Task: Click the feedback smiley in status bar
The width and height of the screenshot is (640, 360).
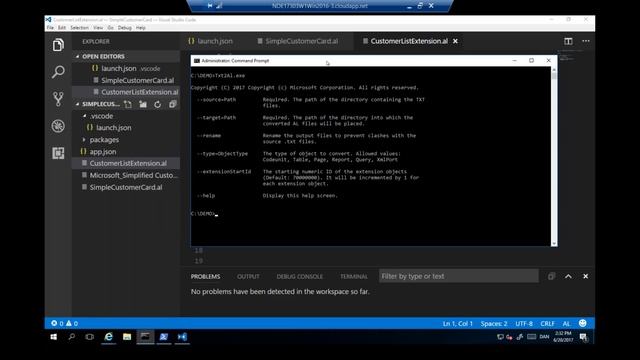Action: [x=583, y=323]
